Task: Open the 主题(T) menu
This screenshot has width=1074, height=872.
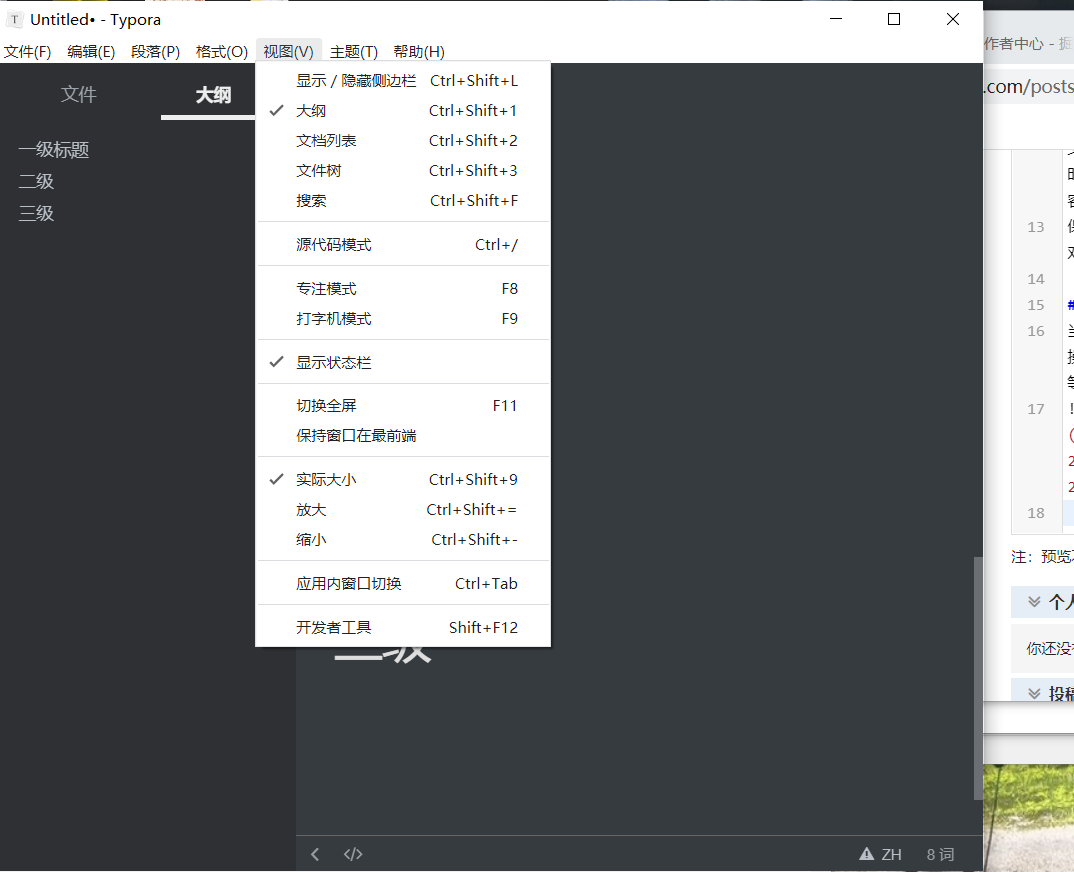Action: coord(355,51)
